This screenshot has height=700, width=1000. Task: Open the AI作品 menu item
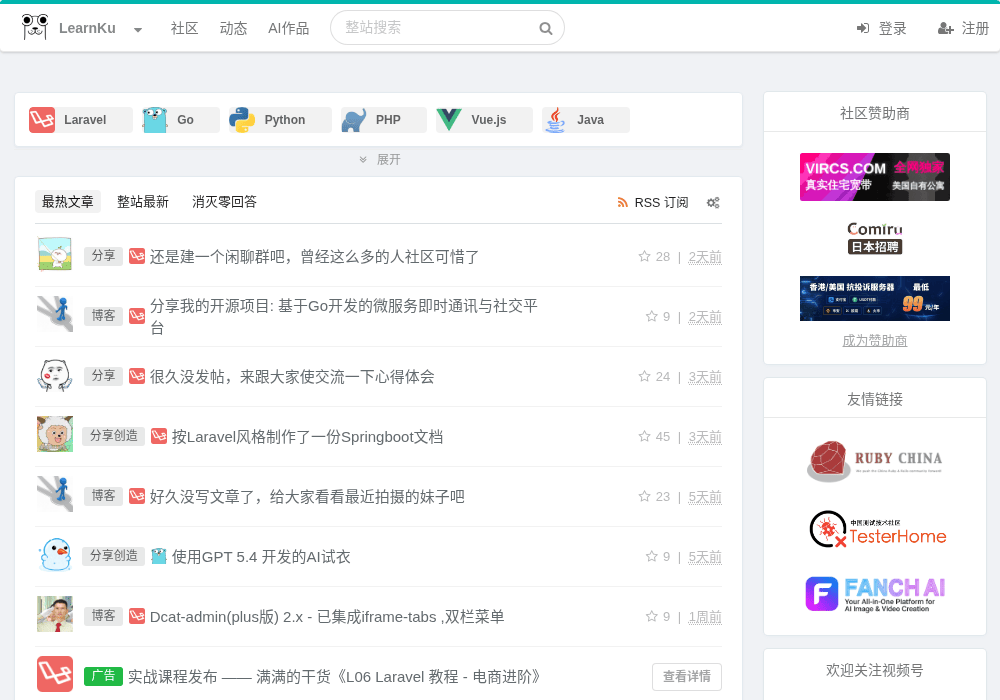(x=288, y=28)
